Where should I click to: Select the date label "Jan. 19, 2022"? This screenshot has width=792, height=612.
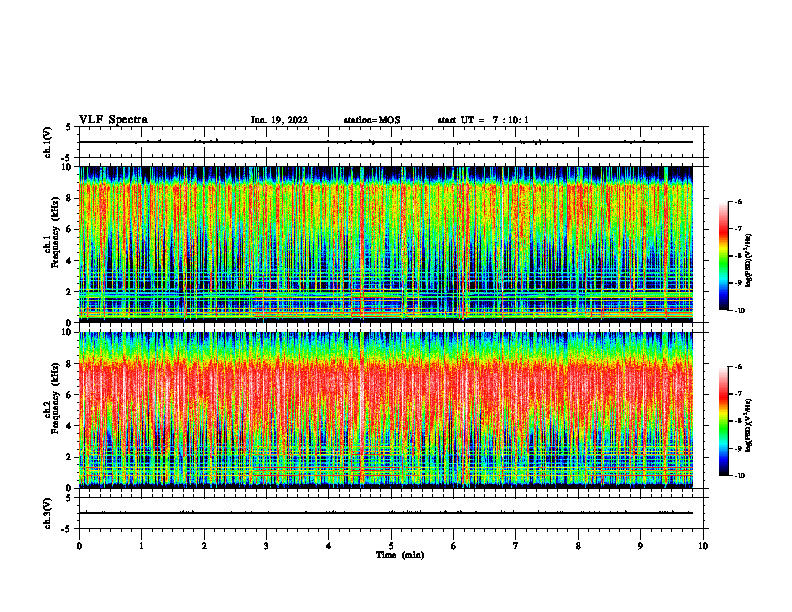point(279,120)
